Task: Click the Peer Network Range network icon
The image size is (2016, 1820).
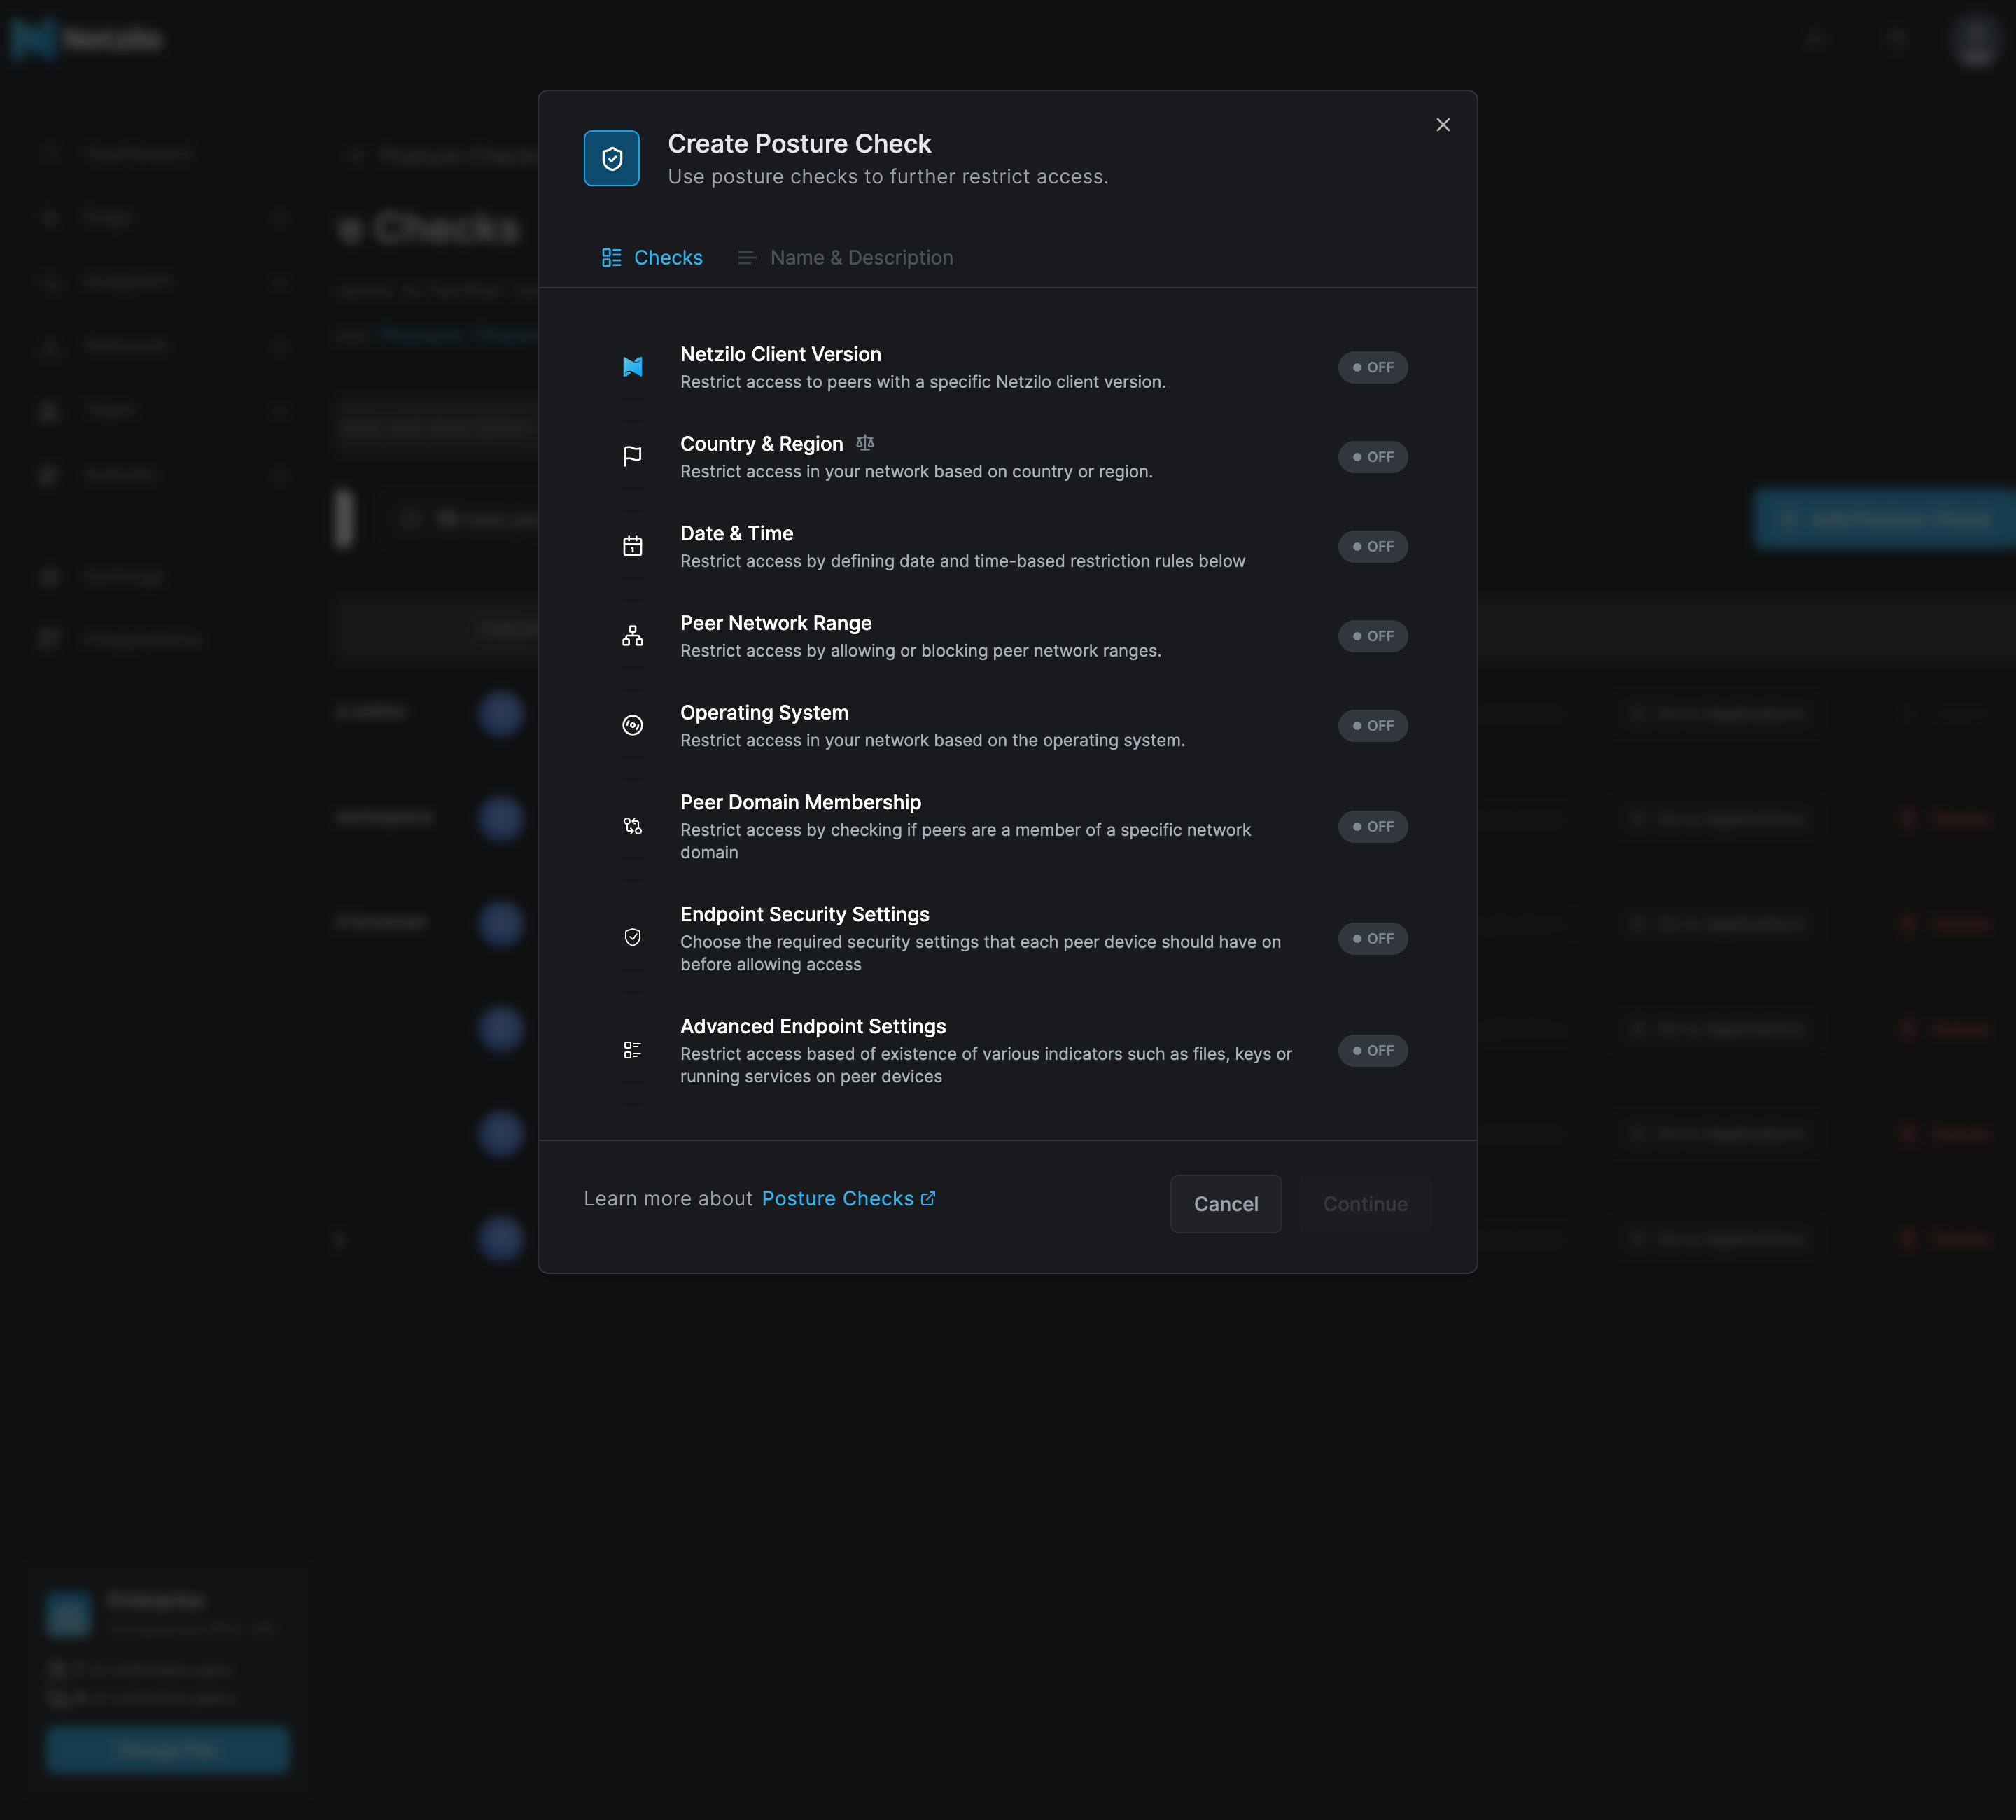Action: (x=632, y=636)
